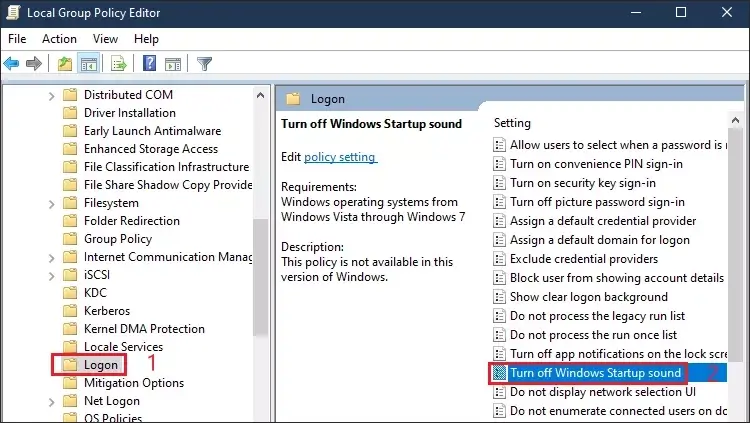Click the tree pane scroll up arrow
Screen dimensions: 750x423
(261, 95)
